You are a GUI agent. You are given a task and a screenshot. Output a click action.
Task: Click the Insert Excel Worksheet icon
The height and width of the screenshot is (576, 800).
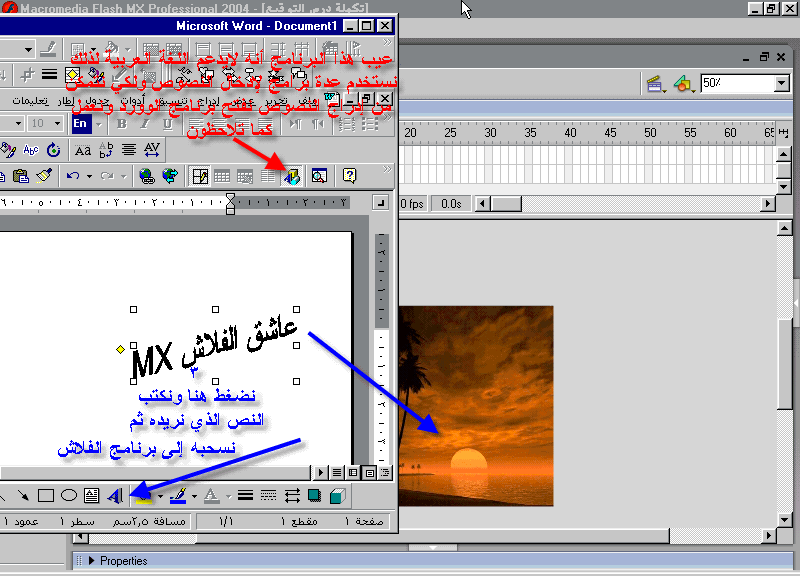(245, 177)
